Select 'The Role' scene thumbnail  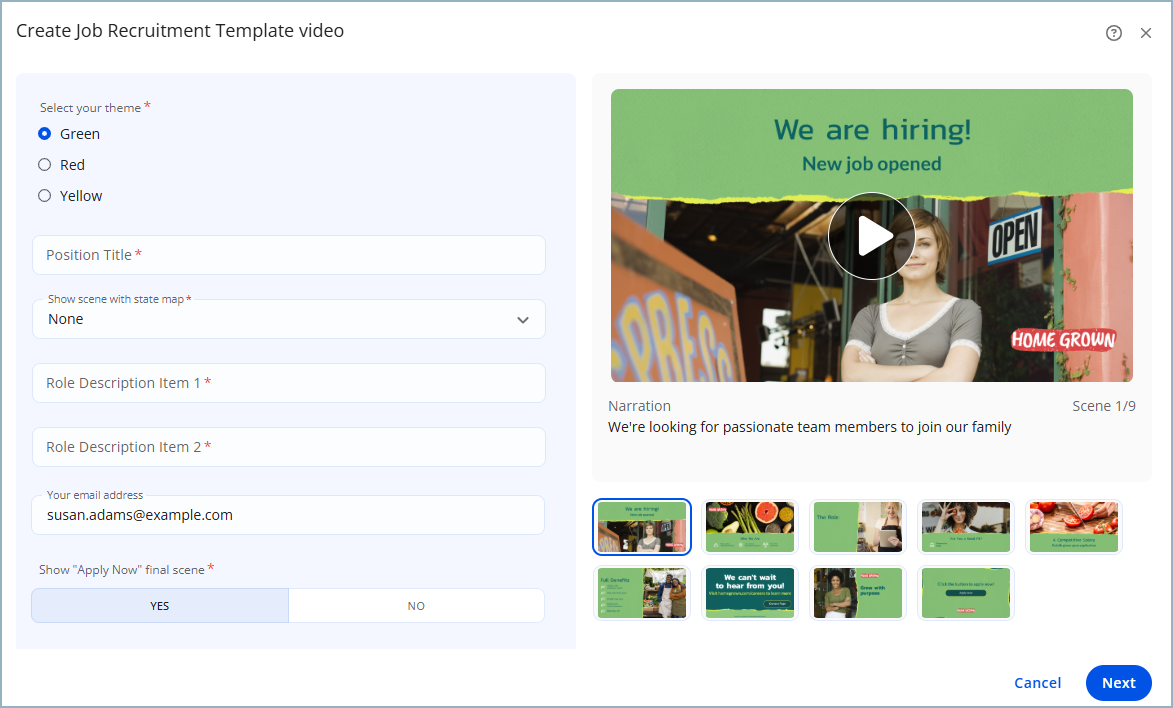858,527
